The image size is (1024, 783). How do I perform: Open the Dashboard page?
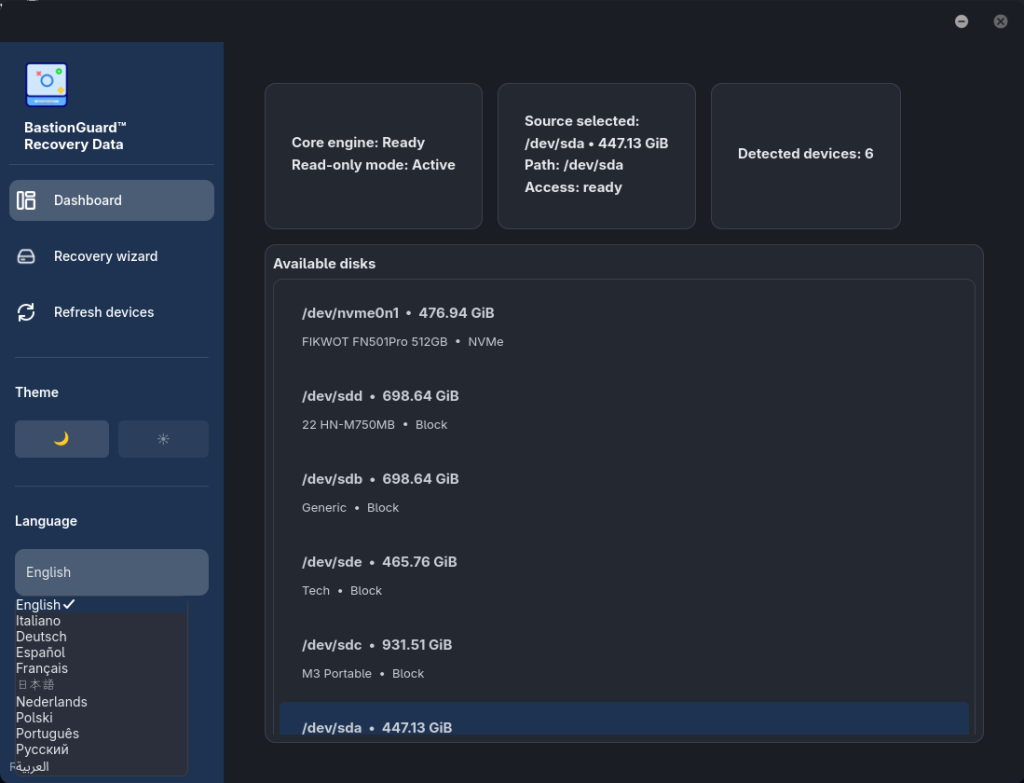[x=112, y=200]
